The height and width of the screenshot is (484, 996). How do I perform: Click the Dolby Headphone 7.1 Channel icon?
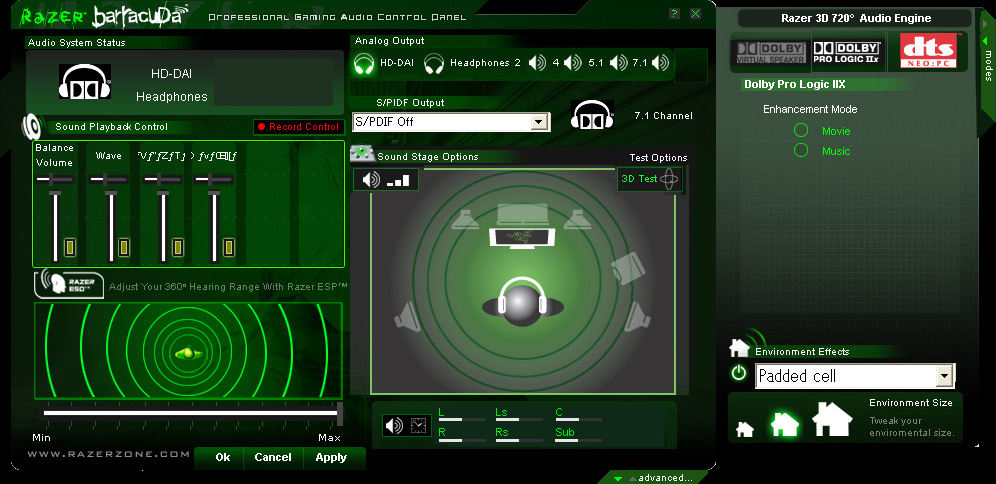(x=592, y=115)
